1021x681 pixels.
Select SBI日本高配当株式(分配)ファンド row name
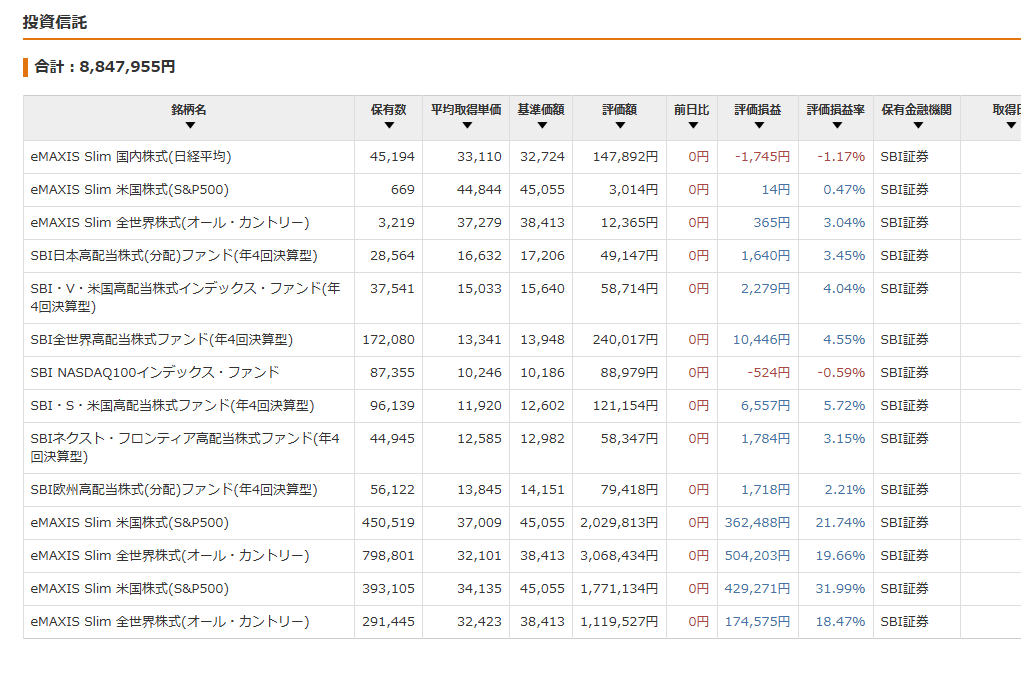[x=174, y=256]
